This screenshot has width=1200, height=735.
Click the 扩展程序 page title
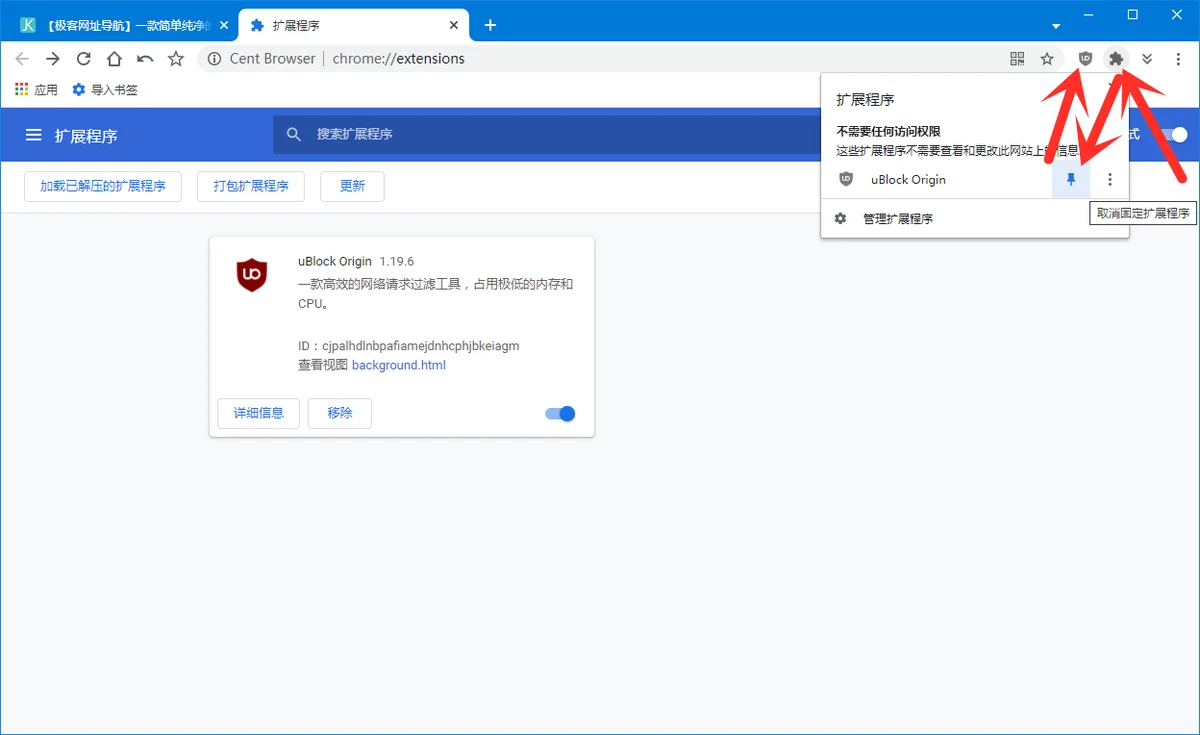click(86, 136)
